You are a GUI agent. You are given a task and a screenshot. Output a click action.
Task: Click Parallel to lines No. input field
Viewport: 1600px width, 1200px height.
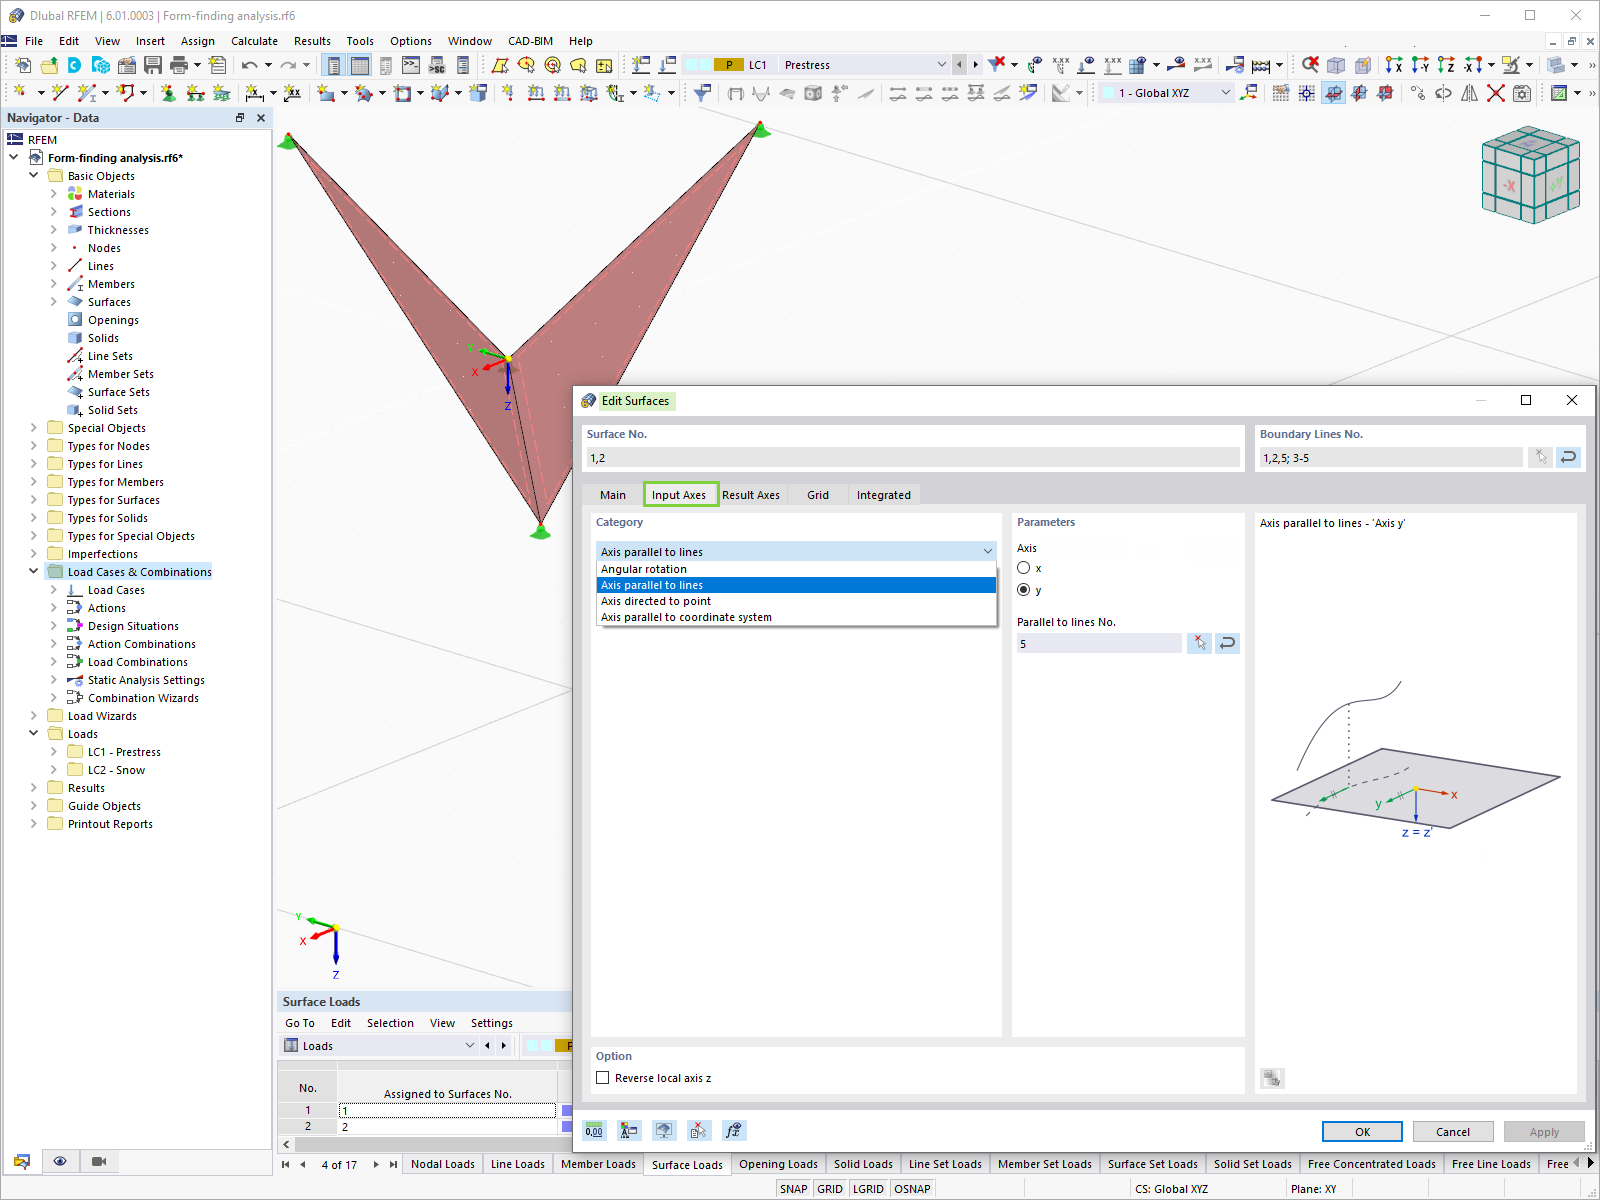[1099, 644]
